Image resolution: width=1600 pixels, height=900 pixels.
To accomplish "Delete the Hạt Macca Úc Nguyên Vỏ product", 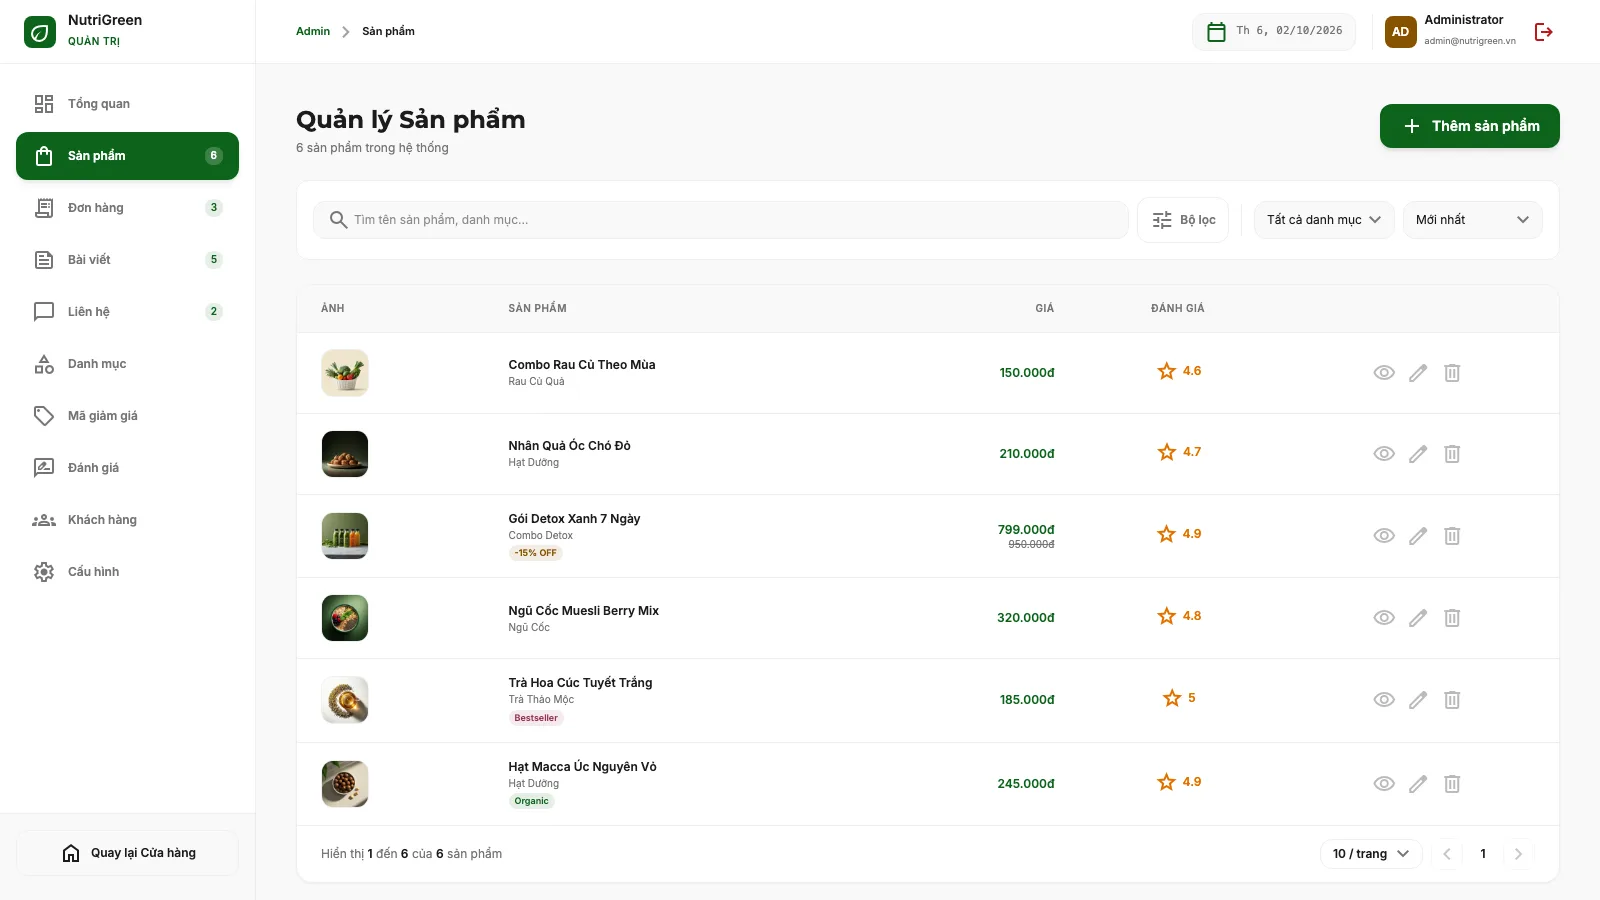I will [1452, 784].
